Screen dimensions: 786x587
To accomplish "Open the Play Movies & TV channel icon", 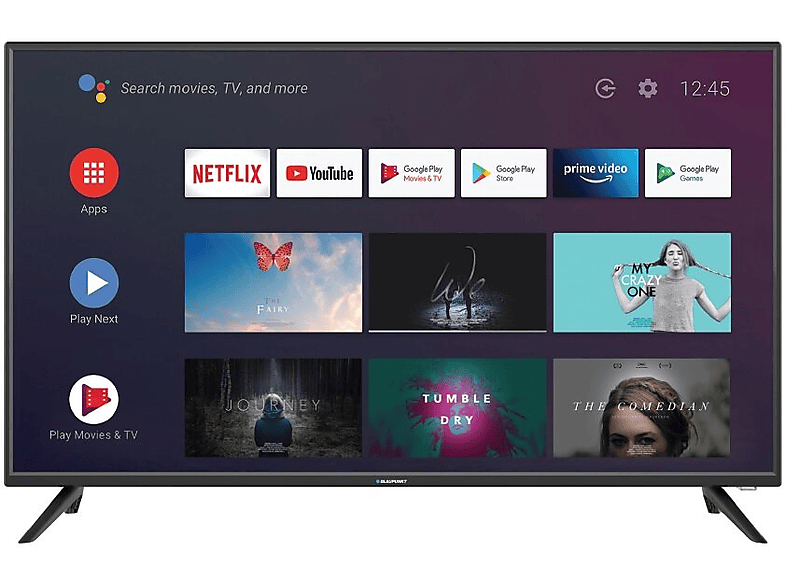I will click(94, 400).
